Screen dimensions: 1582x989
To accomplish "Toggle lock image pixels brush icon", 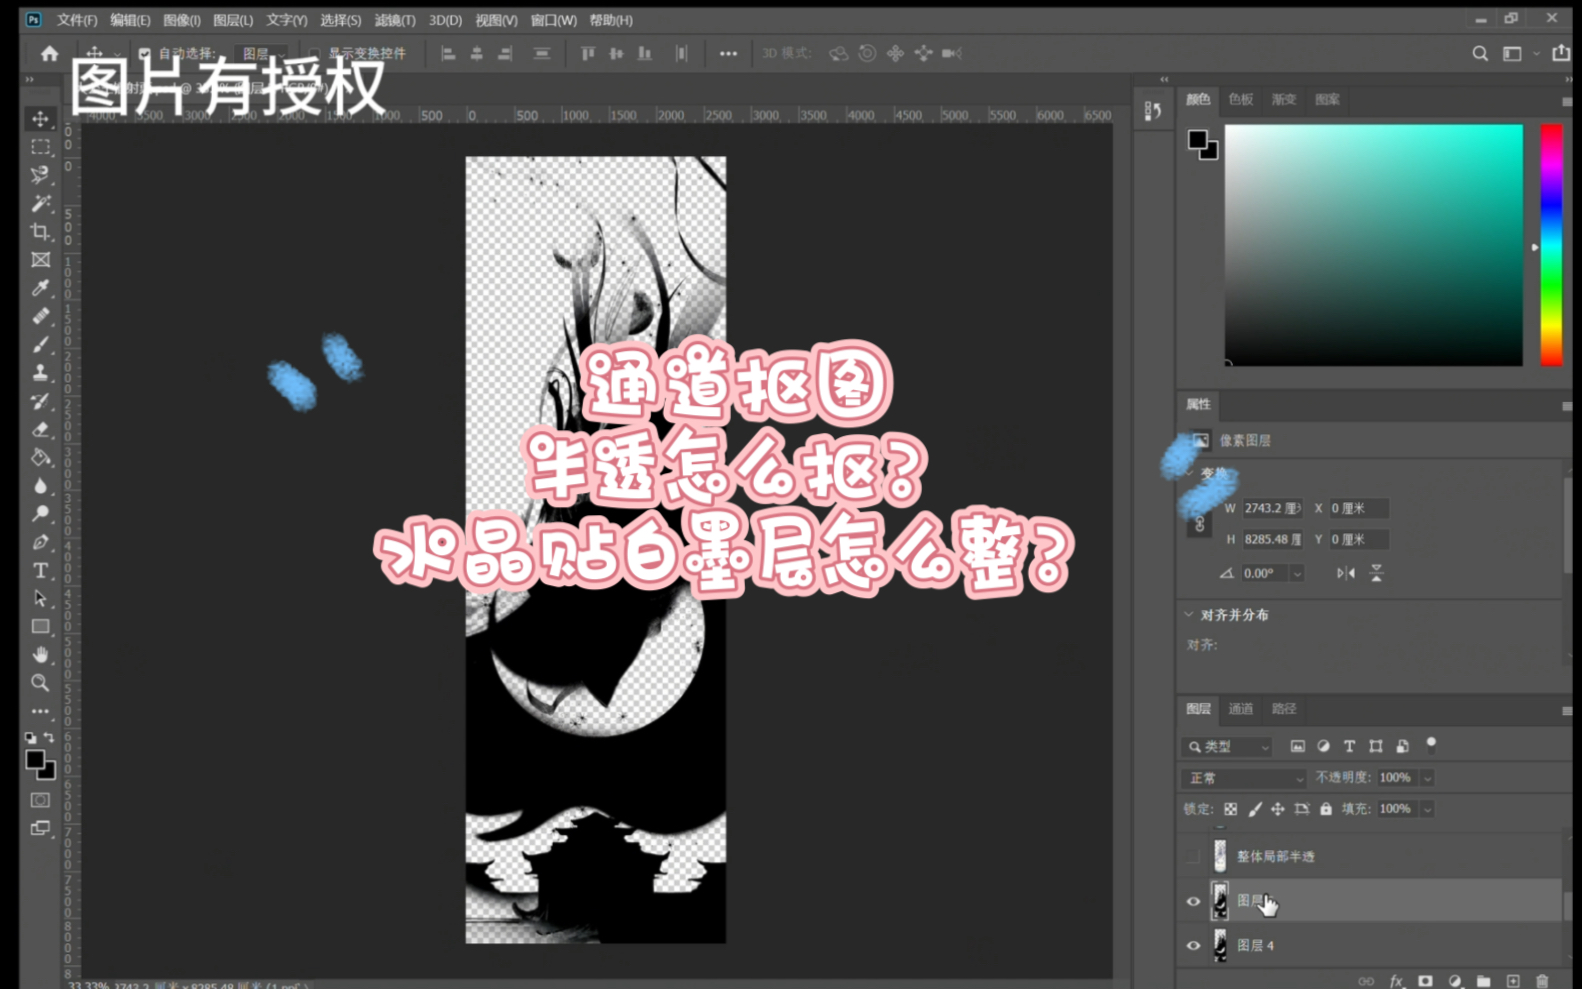I will [1255, 809].
